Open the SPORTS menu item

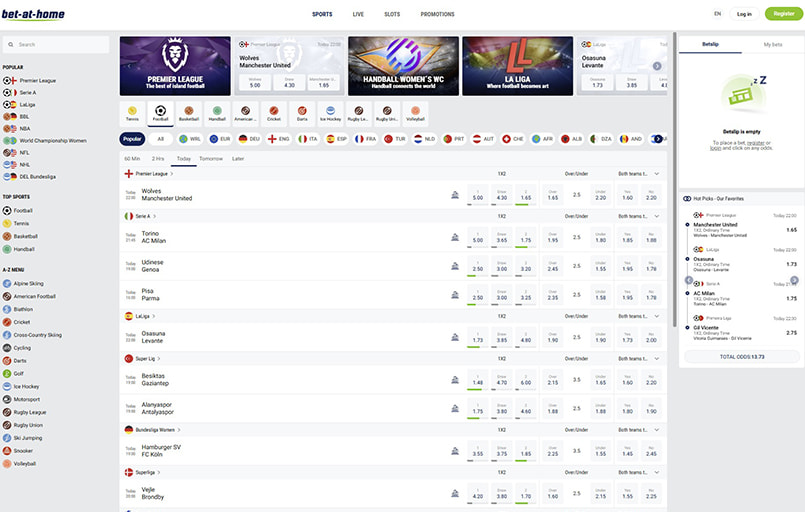[322, 14]
